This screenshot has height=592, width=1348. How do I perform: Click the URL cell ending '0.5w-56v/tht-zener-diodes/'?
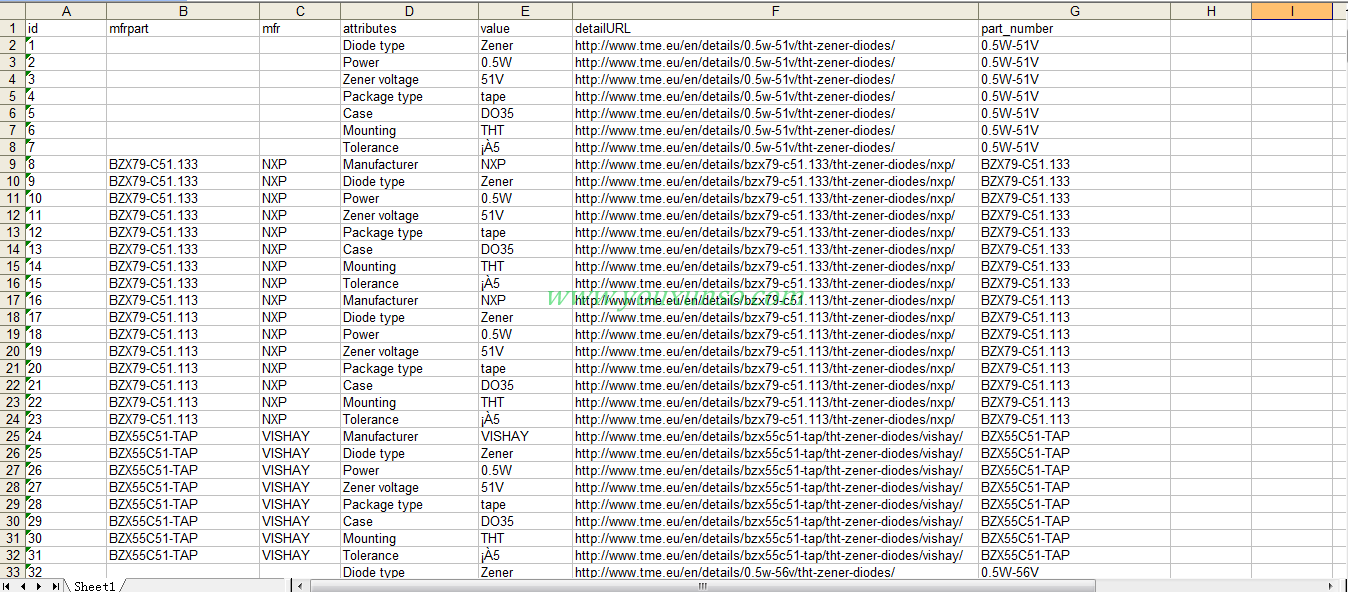775,572
